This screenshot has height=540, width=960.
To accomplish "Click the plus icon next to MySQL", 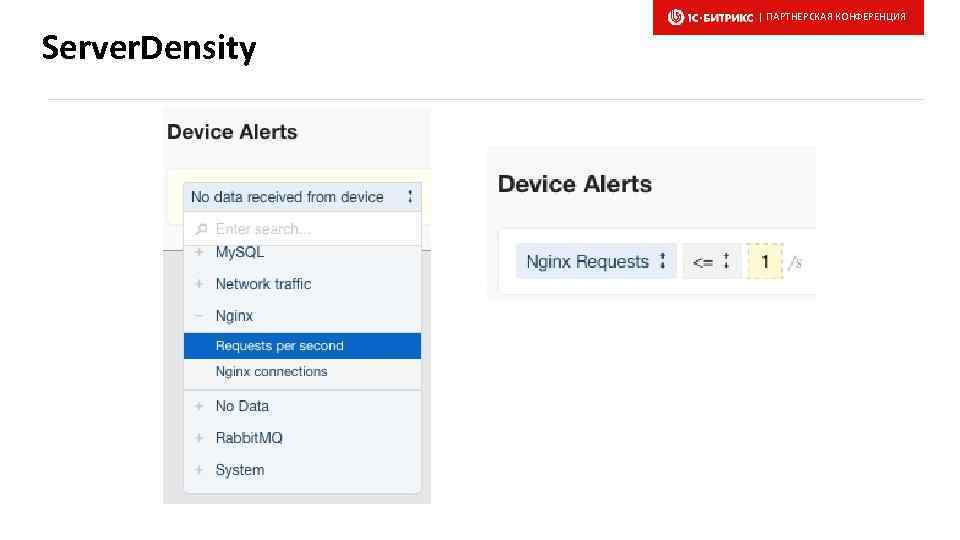I will pyautogui.click(x=200, y=253).
